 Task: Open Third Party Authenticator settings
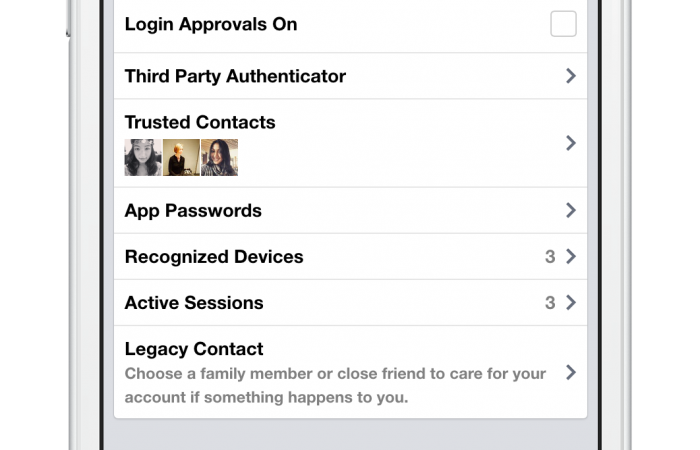[235, 76]
